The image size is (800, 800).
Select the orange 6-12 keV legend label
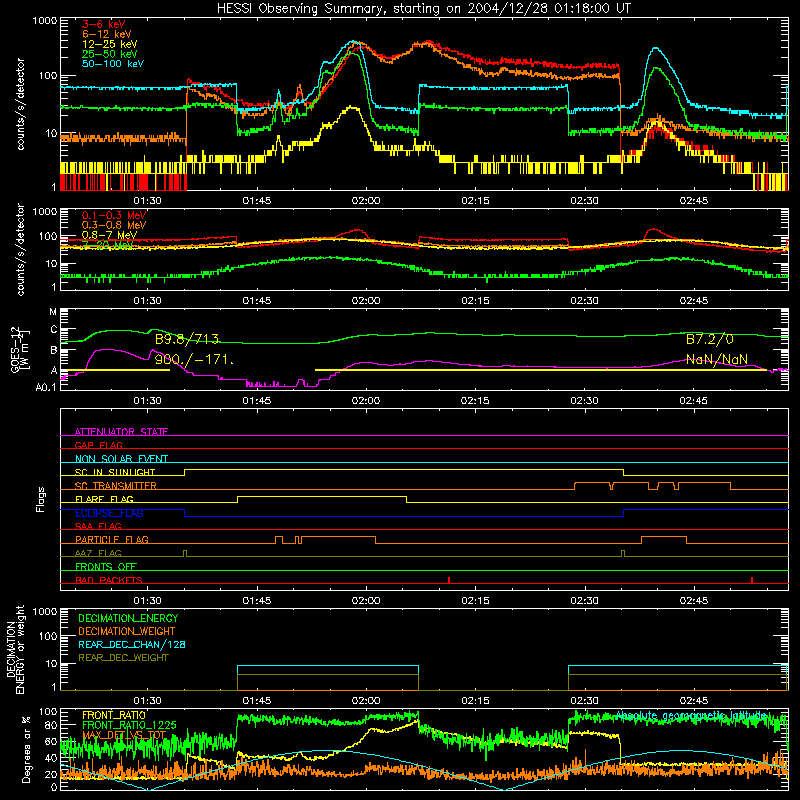[x=107, y=34]
